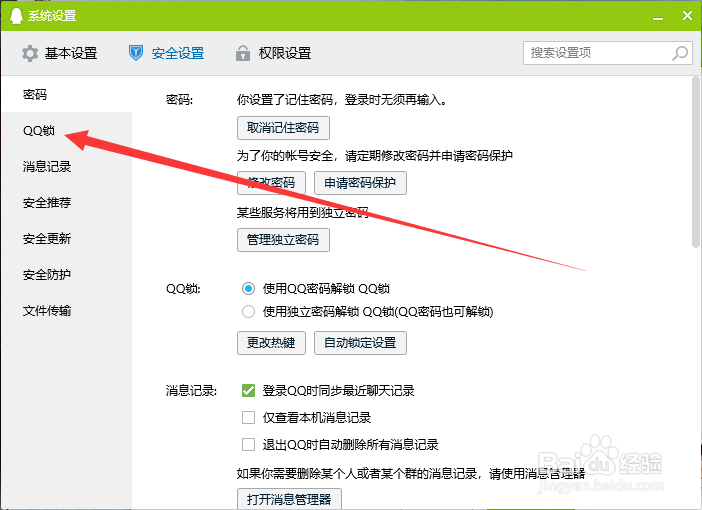Click the 你设置了记住密码 notice text

[342, 99]
